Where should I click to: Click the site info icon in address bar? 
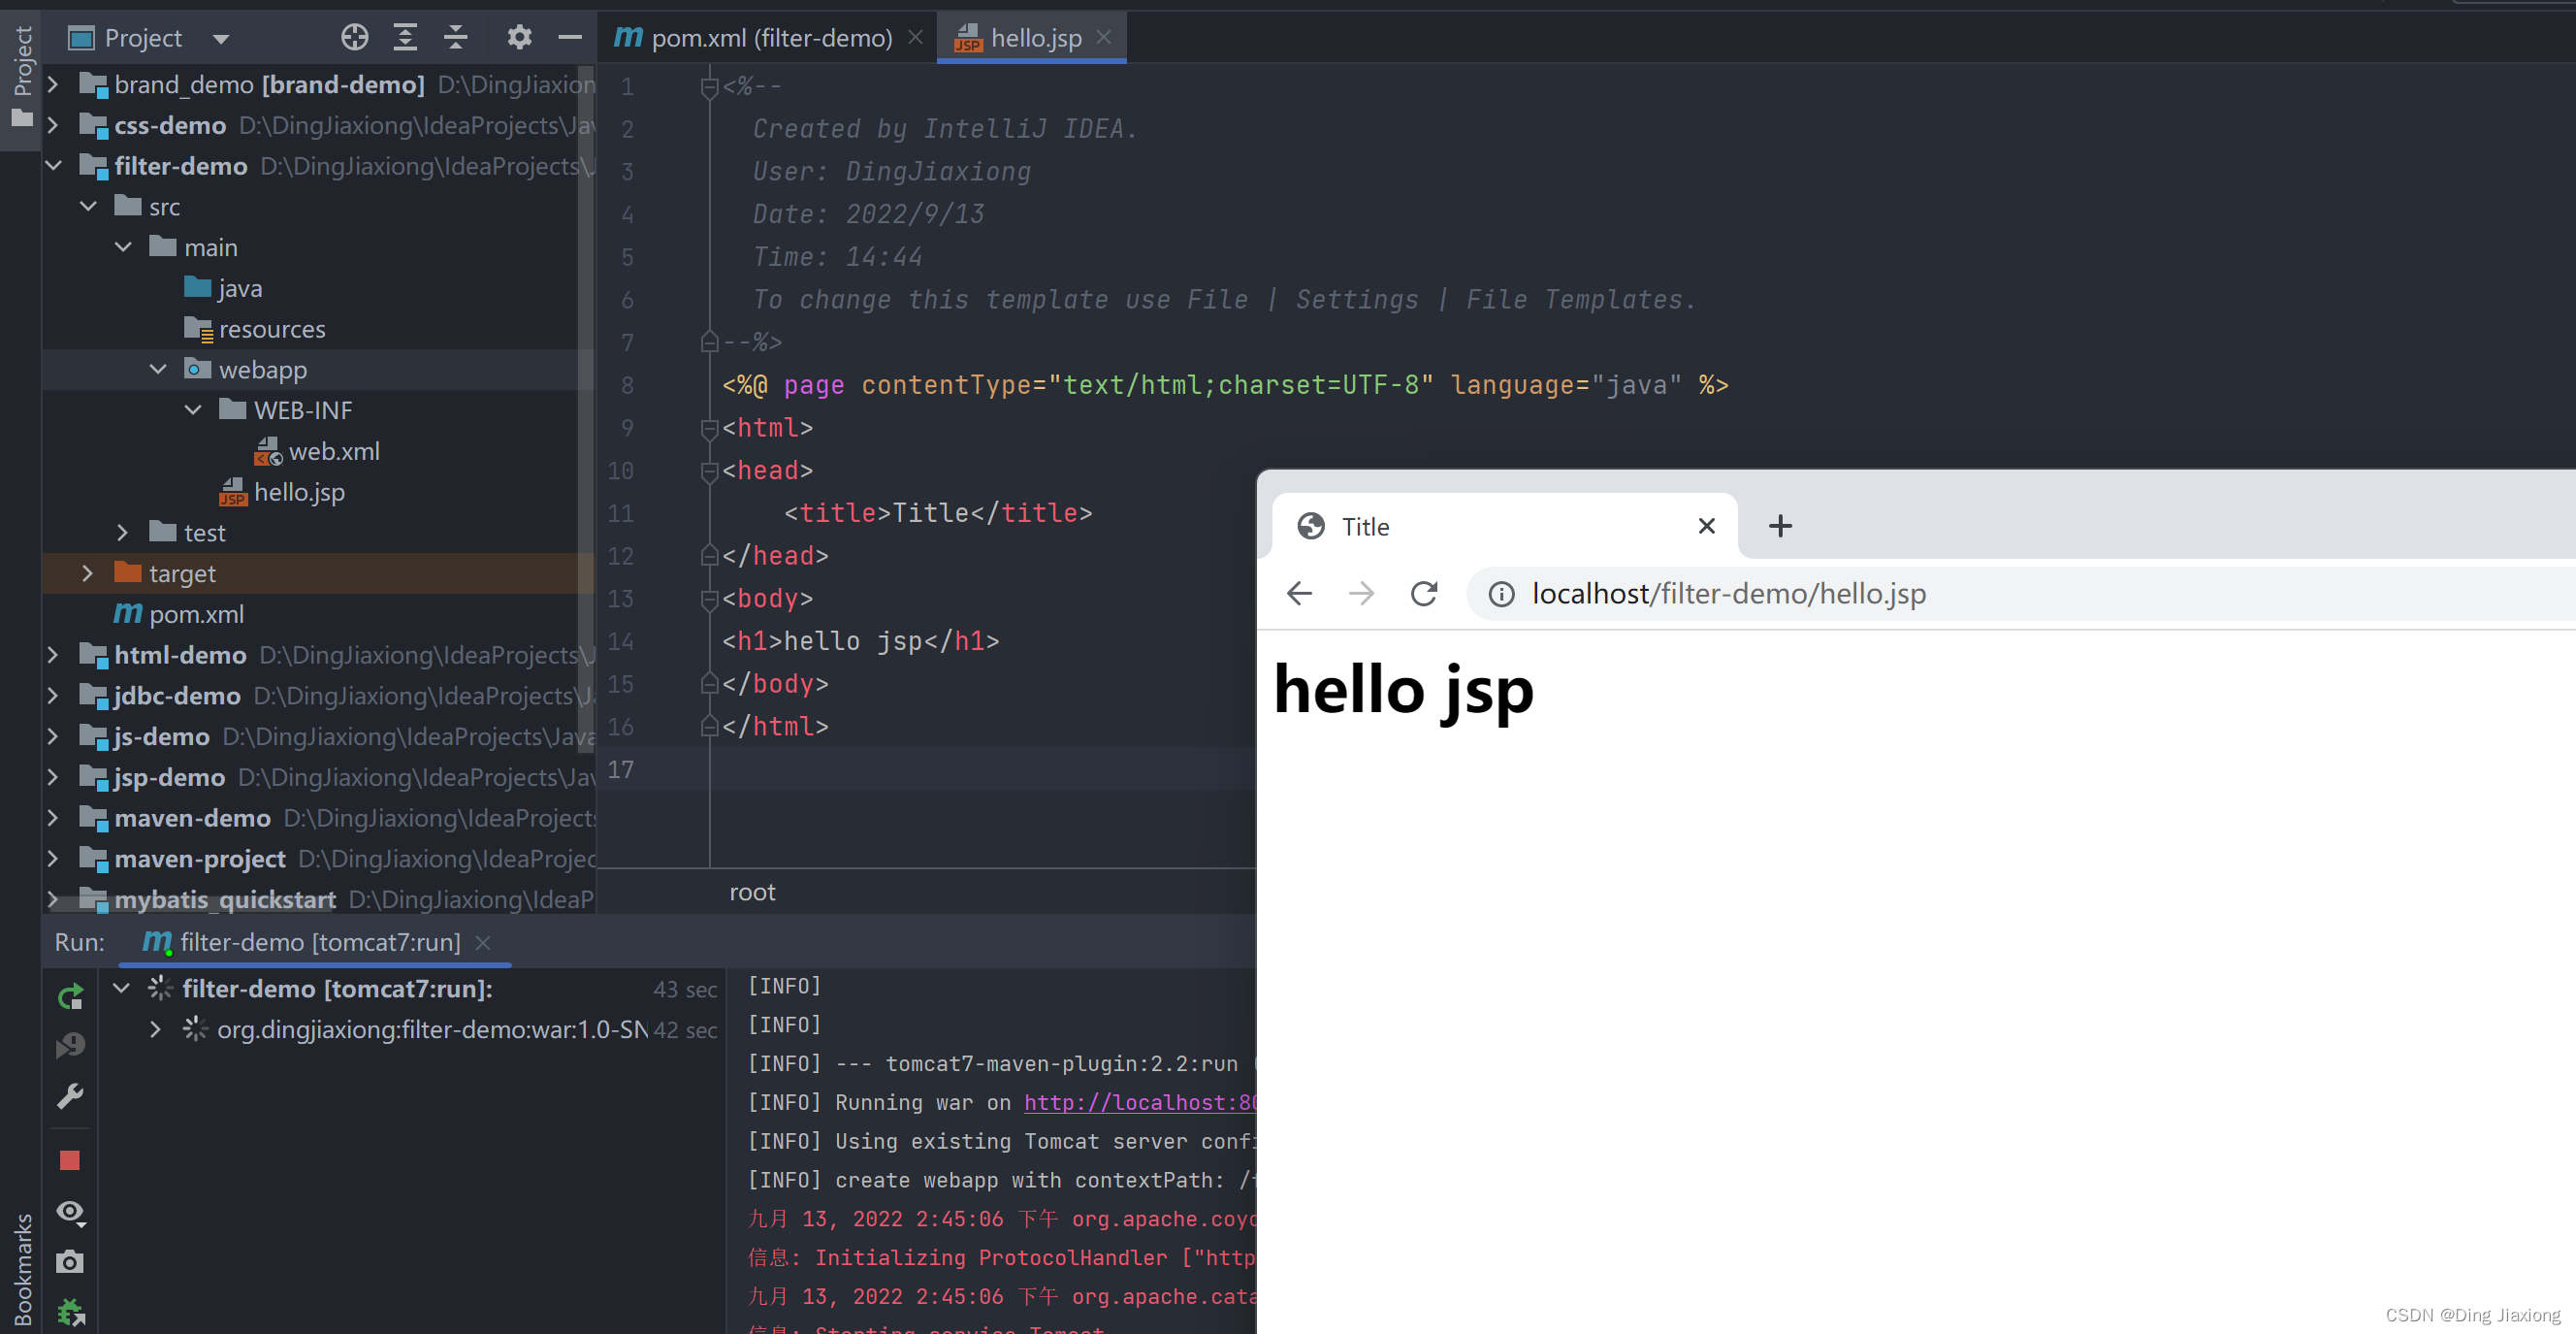click(x=1501, y=594)
